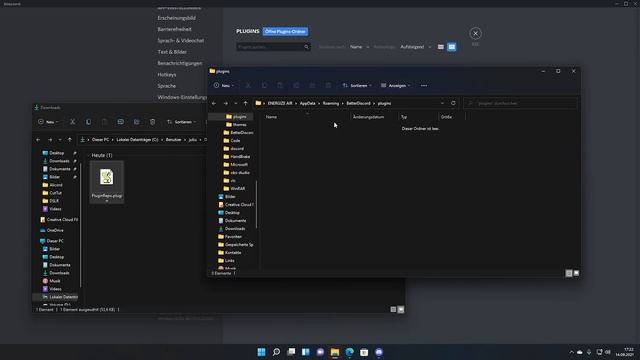This screenshot has width=640, height=360.
Task: Select BetterDiscord in the plugins breadcrumb
Action: 358,103
